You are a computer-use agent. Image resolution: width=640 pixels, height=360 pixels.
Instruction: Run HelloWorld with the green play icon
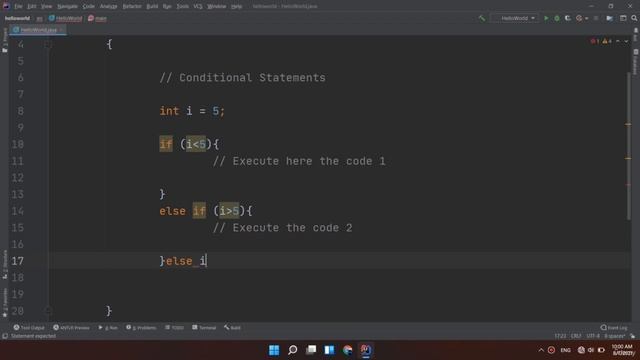point(546,18)
